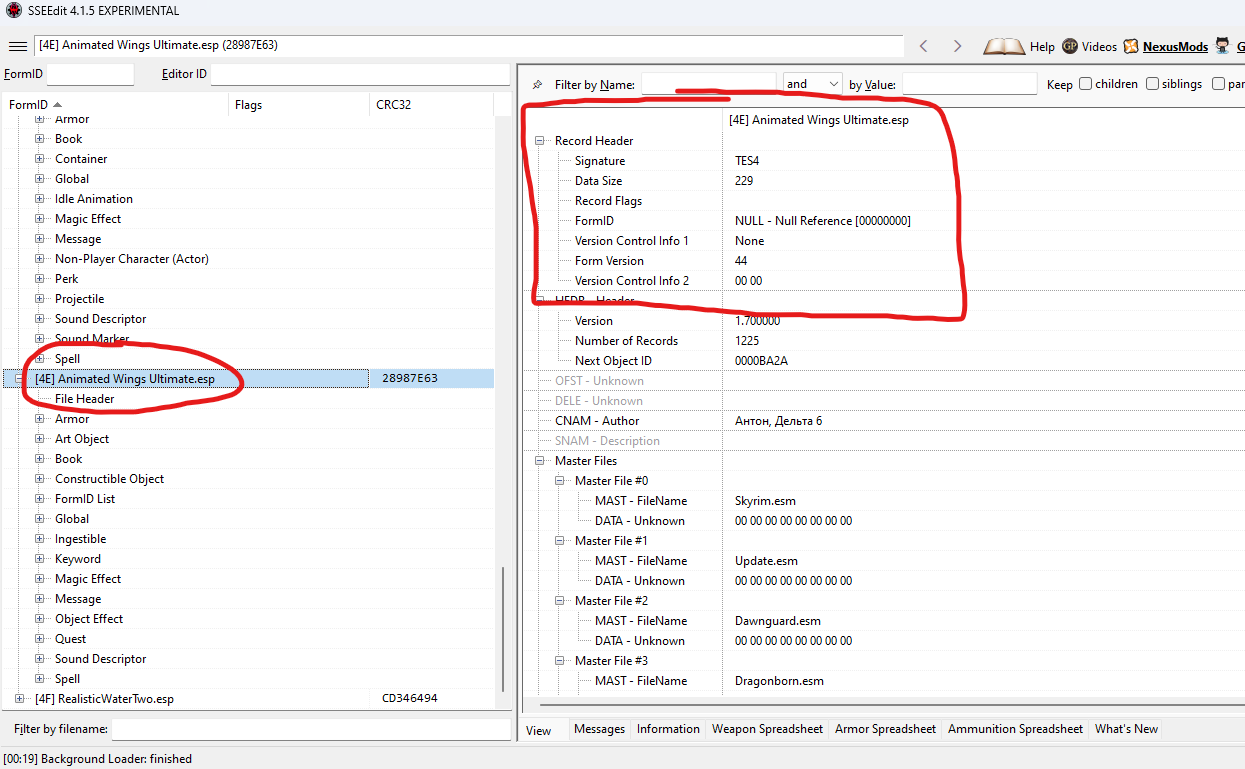Switch to the Information tab

pyautogui.click(x=668, y=729)
